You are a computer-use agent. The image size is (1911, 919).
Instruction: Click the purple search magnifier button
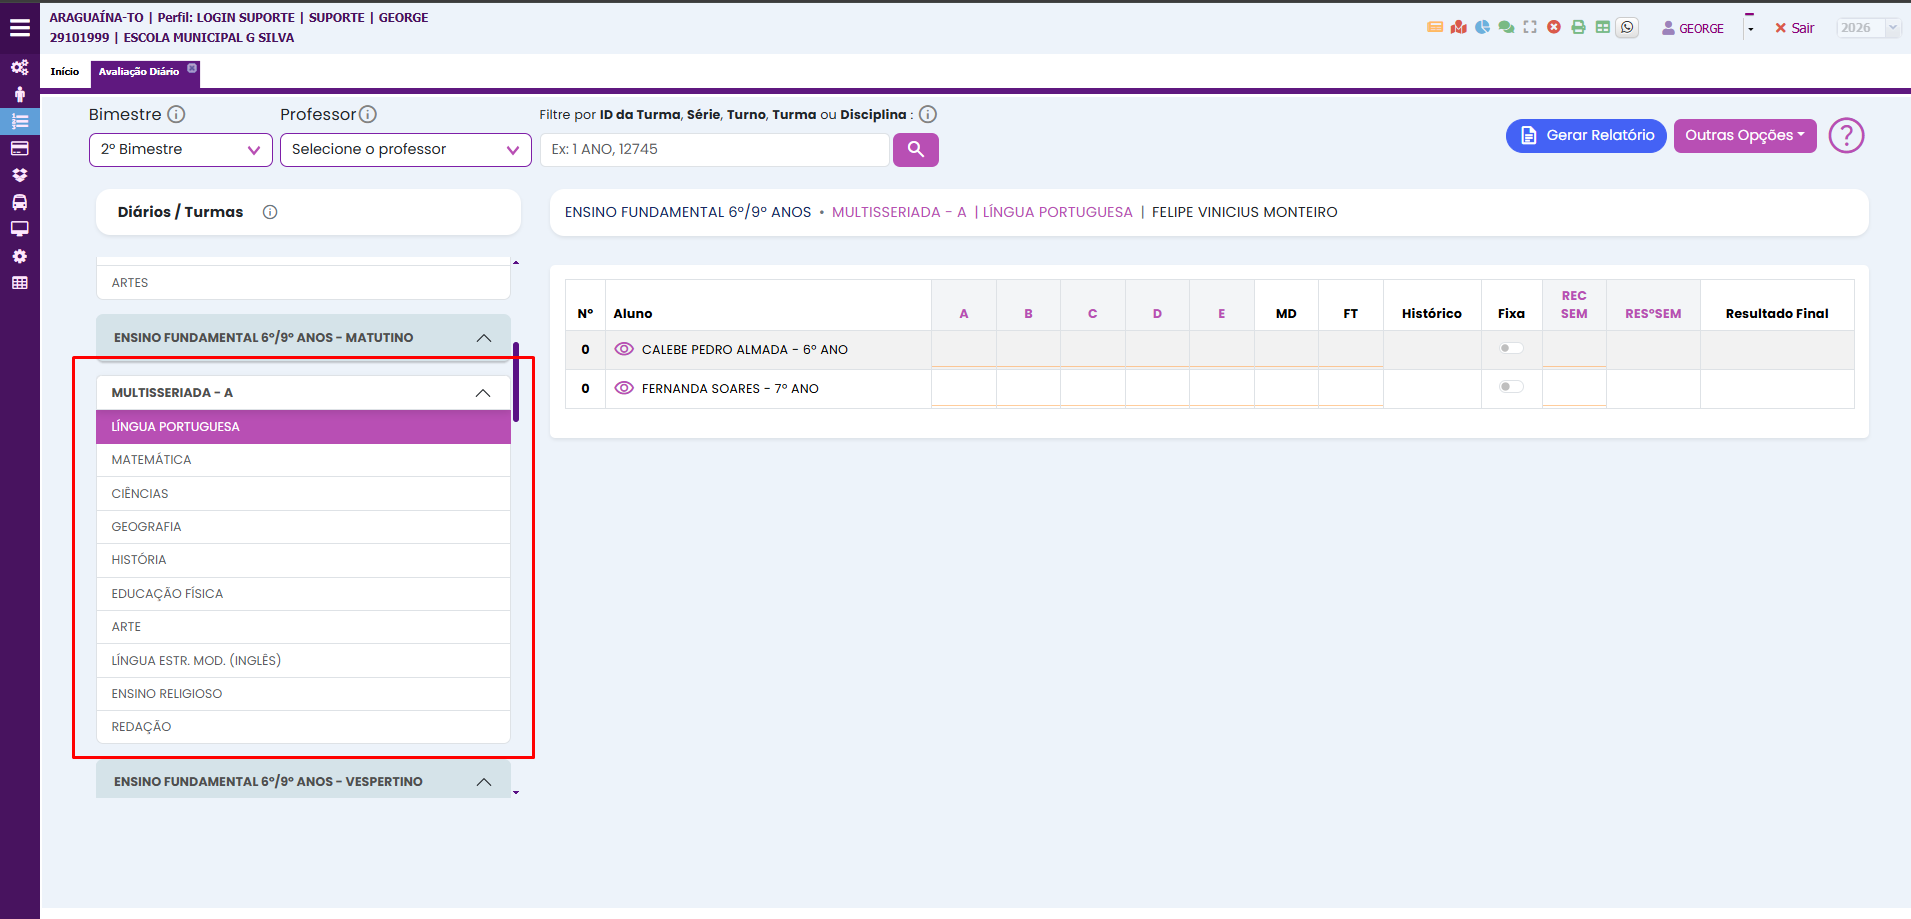coord(915,150)
